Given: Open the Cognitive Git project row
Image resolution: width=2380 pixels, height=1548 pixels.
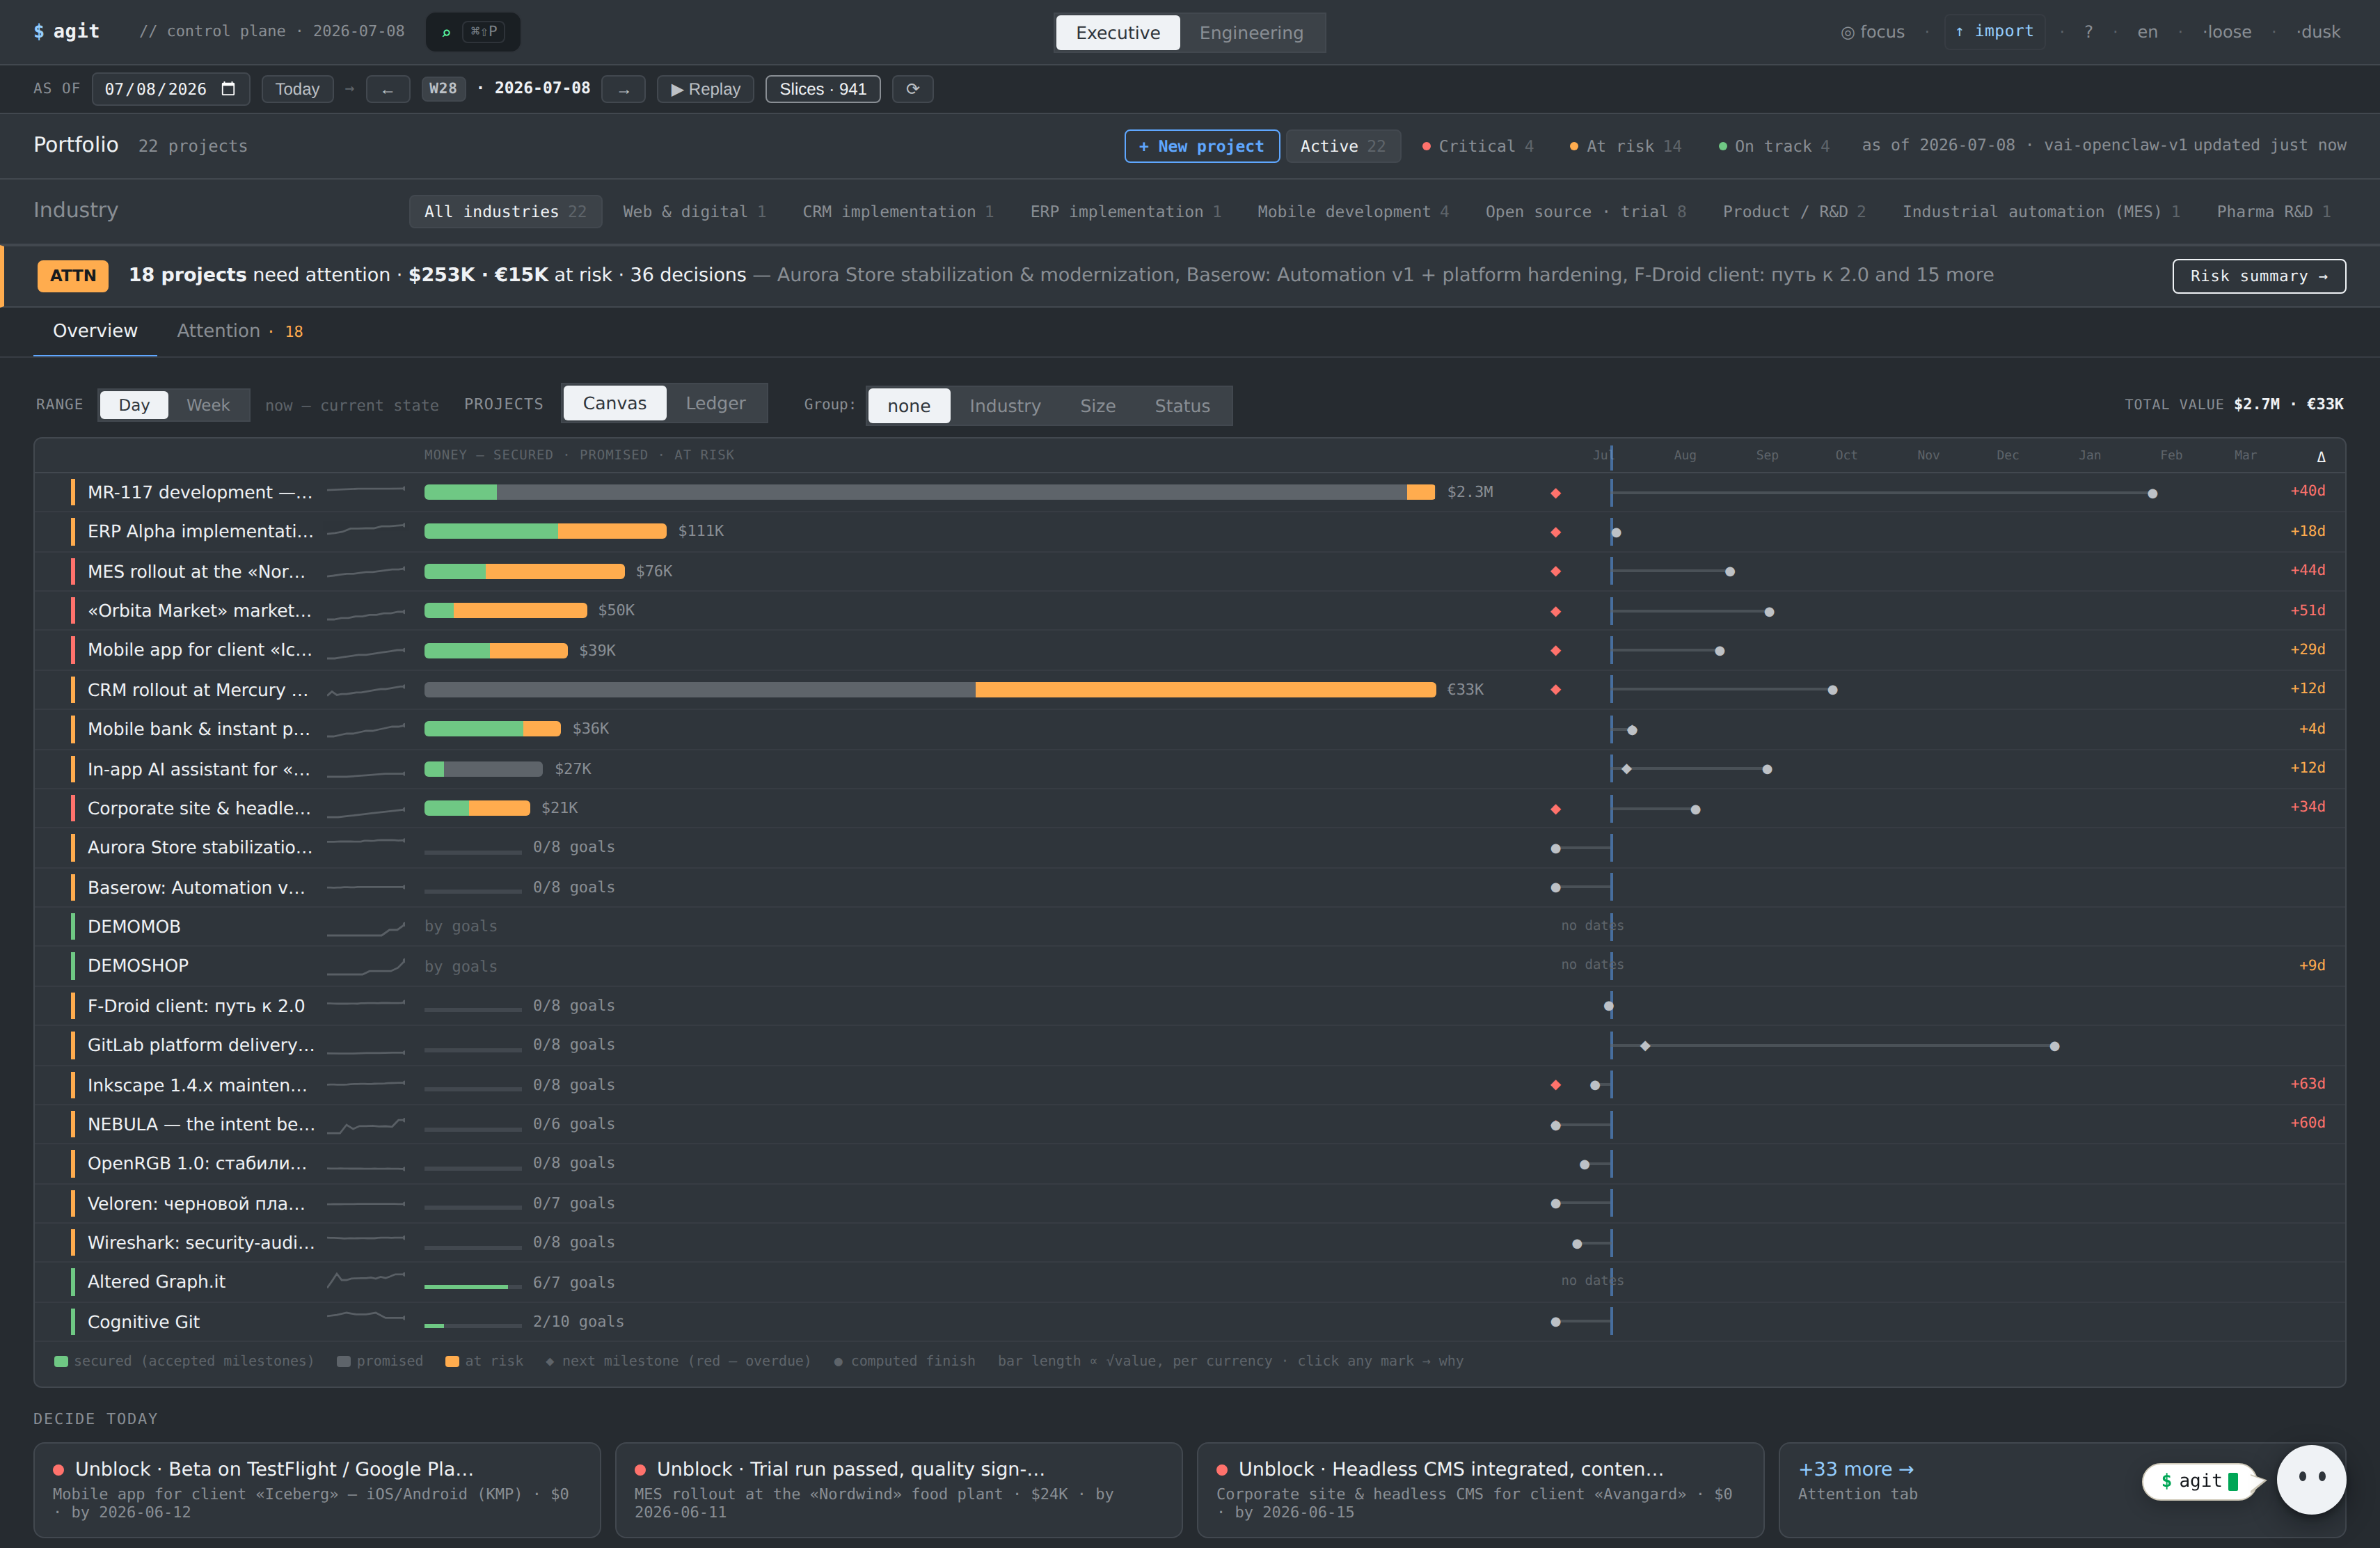Looking at the screenshot, I should coord(1189,1322).
